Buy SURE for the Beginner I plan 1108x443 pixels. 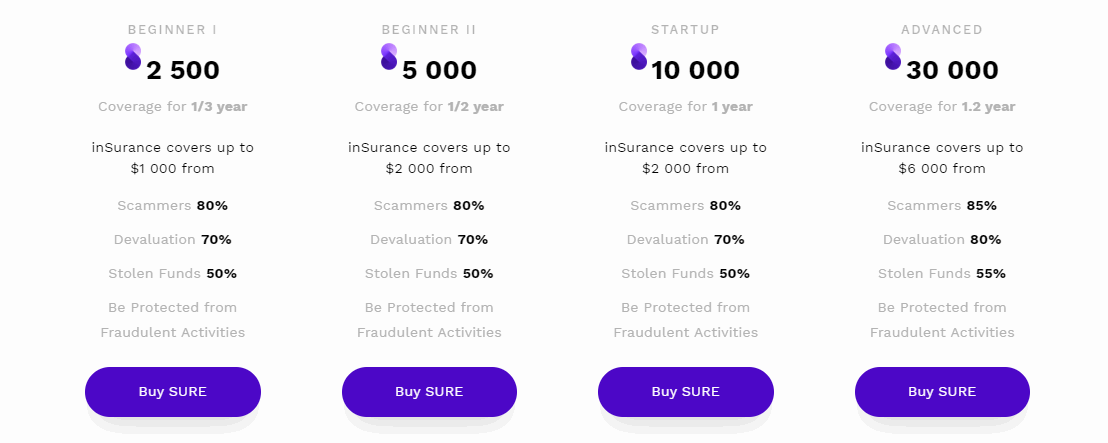(172, 391)
